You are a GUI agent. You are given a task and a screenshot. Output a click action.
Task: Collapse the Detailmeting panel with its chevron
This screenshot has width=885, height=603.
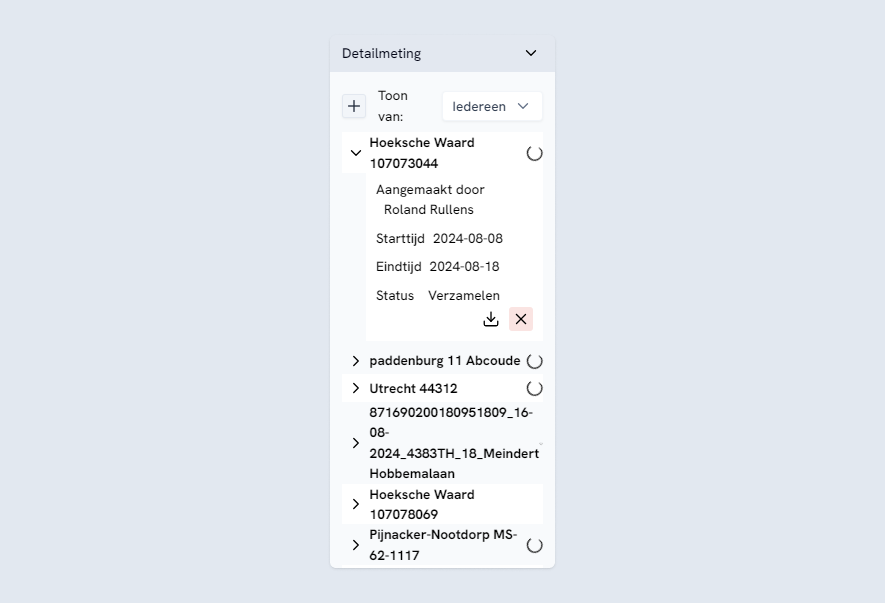pyautogui.click(x=531, y=53)
